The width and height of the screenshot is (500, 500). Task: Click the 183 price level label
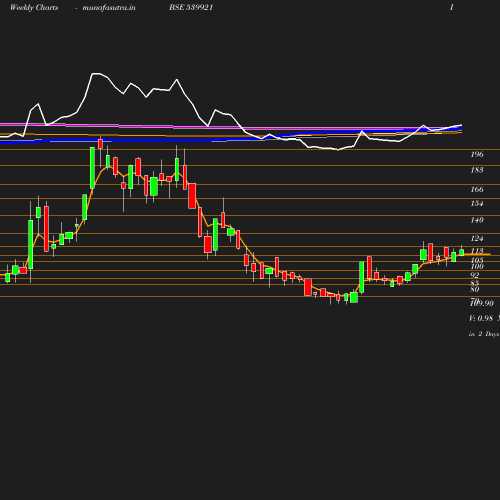[477, 170]
